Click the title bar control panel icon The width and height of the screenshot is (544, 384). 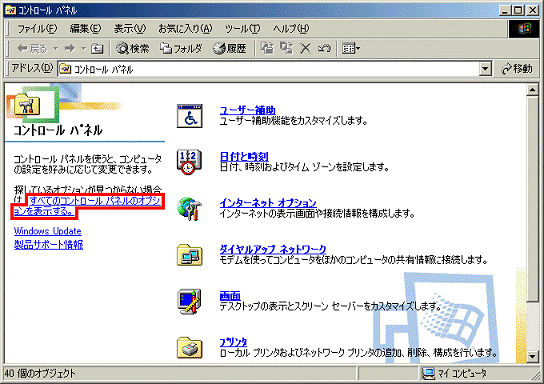coord(10,10)
